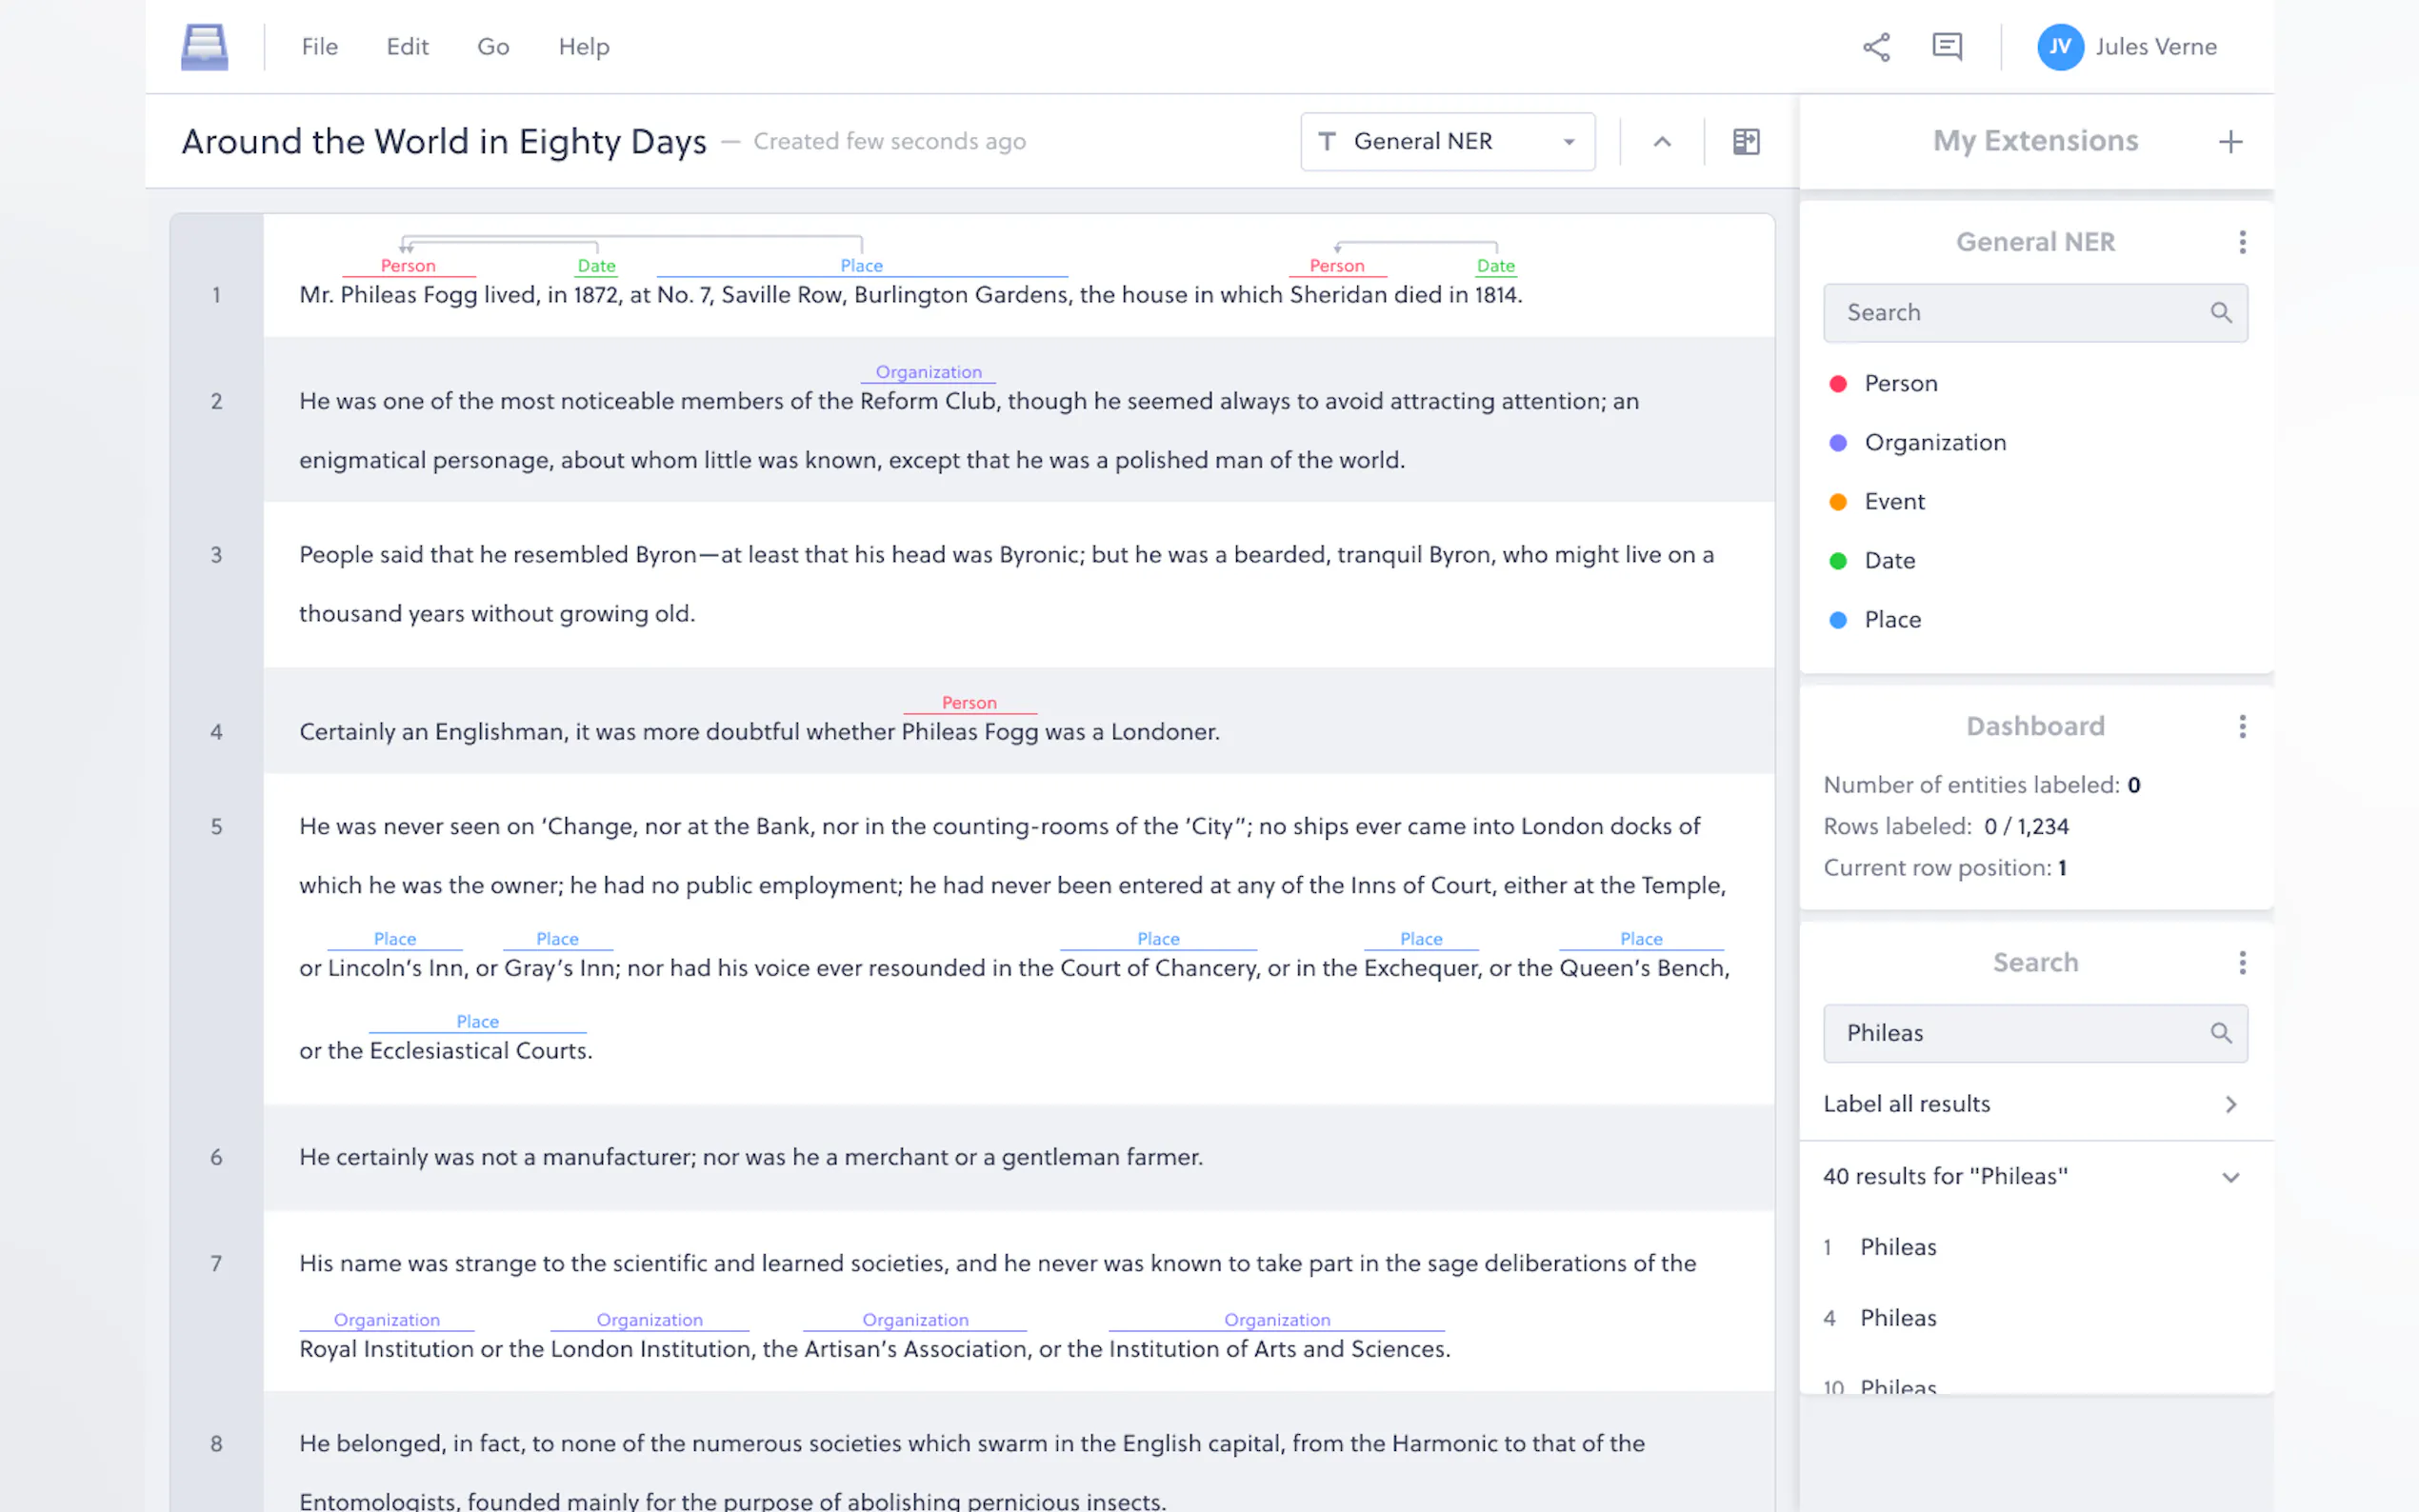Click the share icon in header

1876,47
